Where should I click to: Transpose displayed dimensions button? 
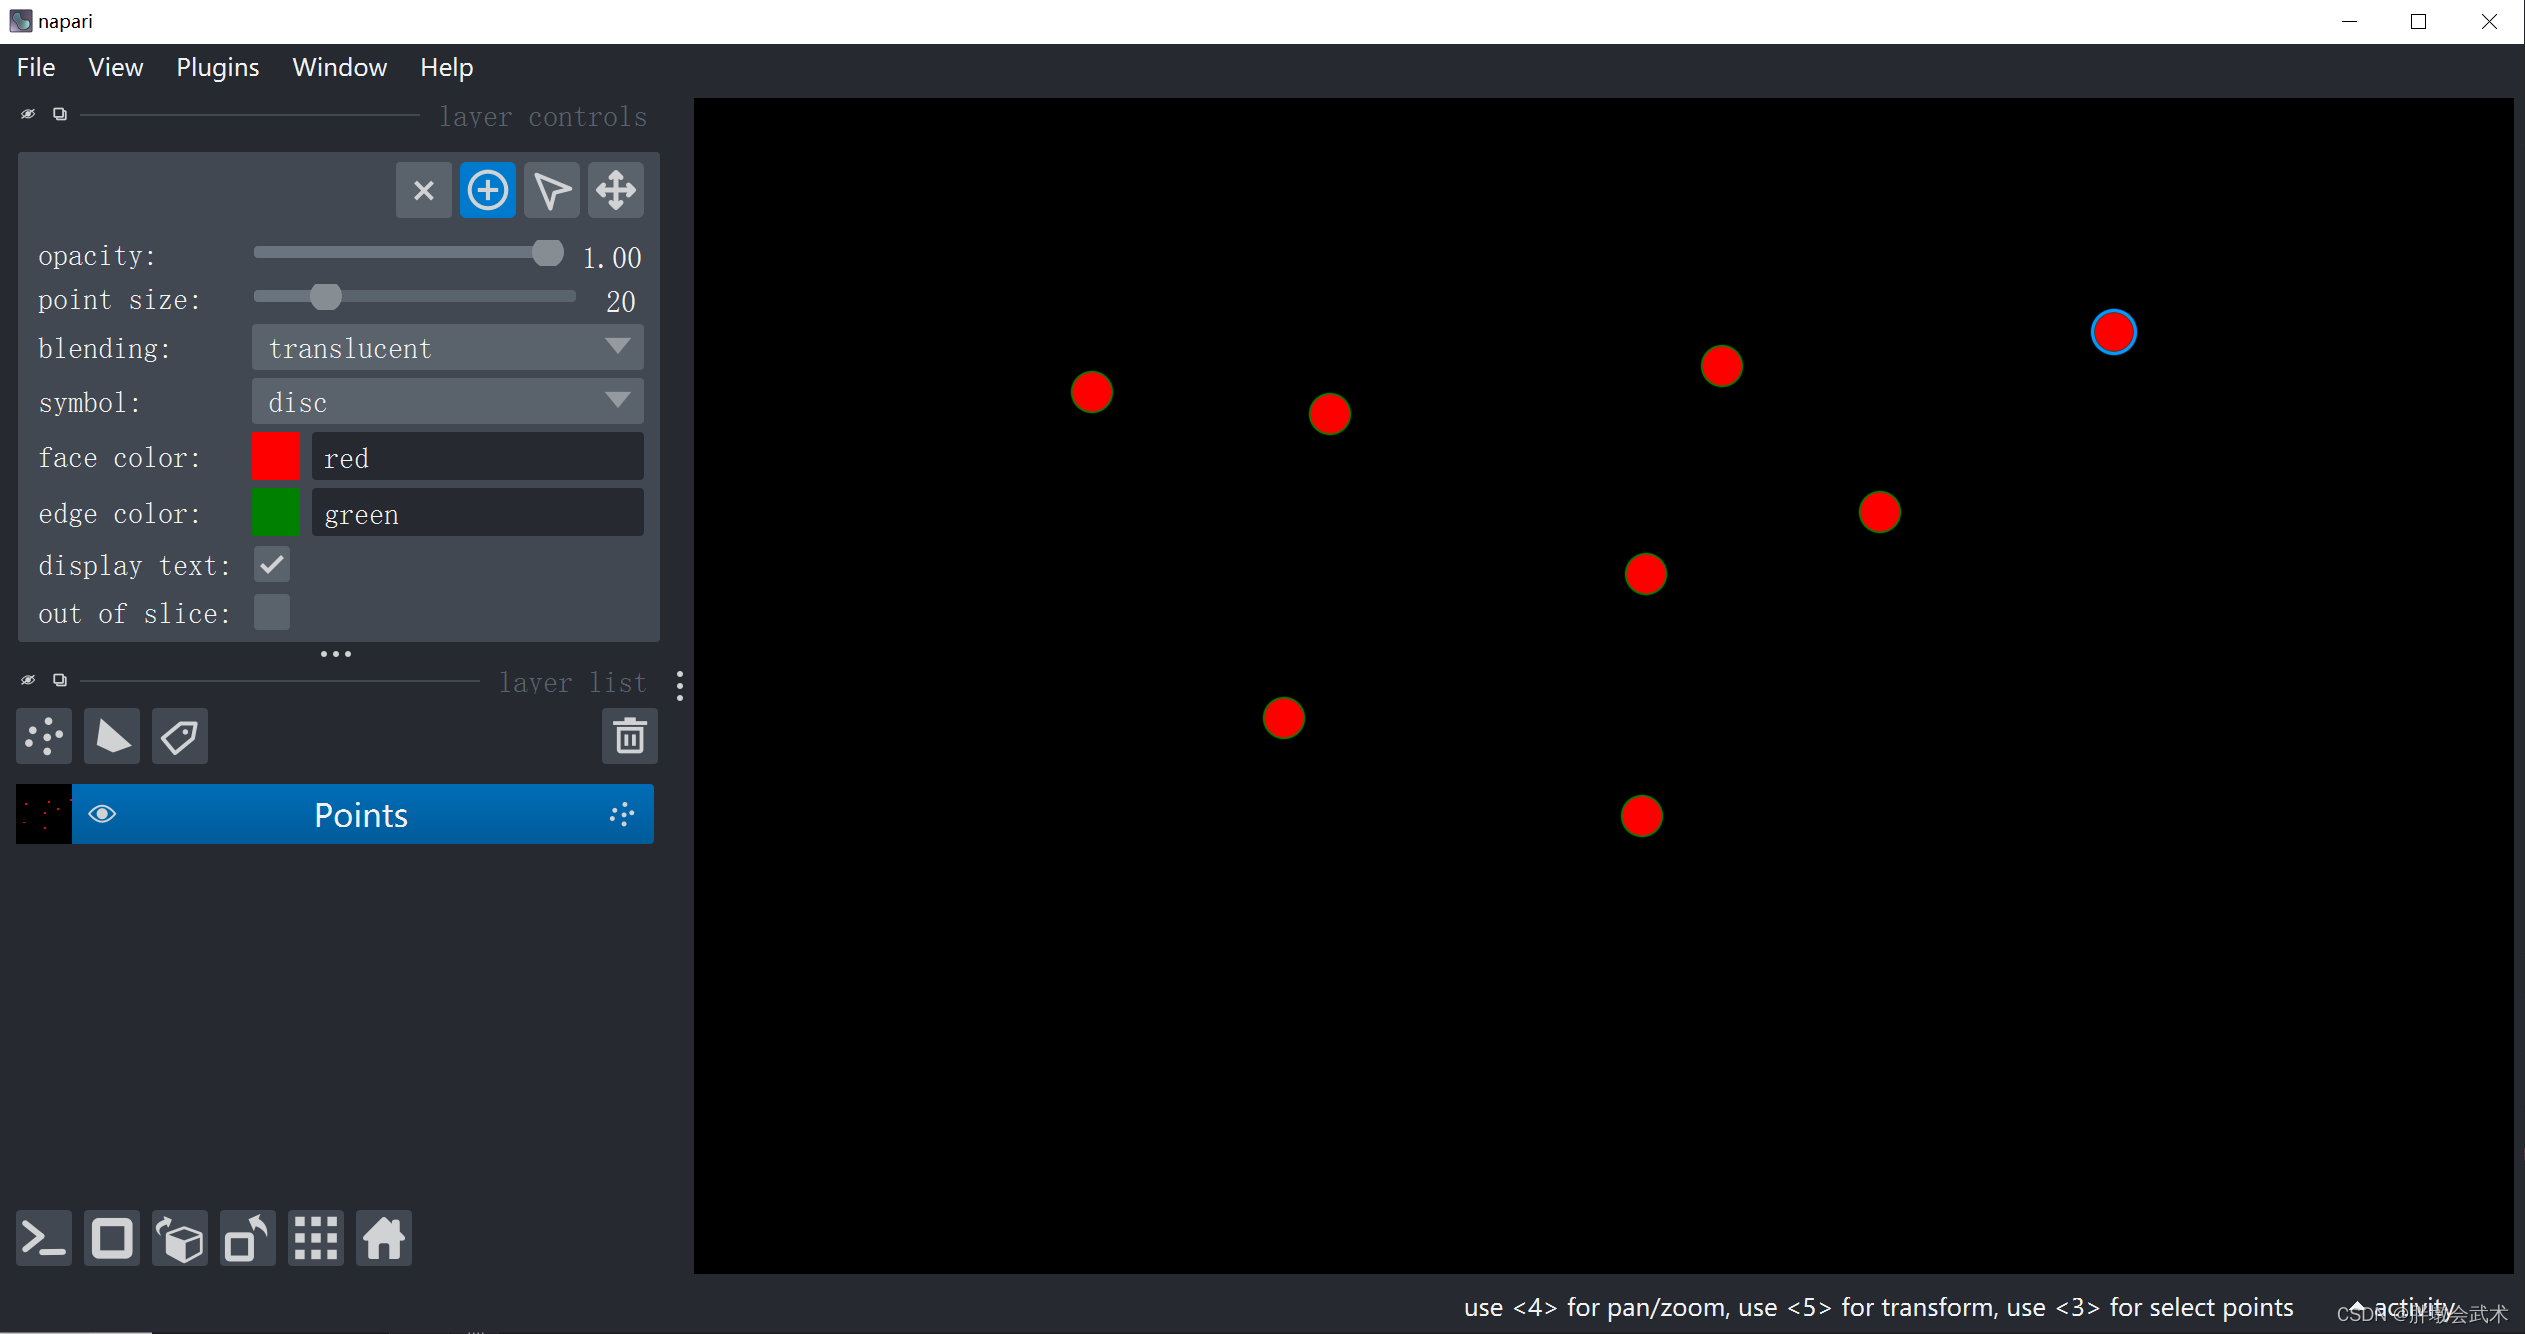coord(248,1239)
